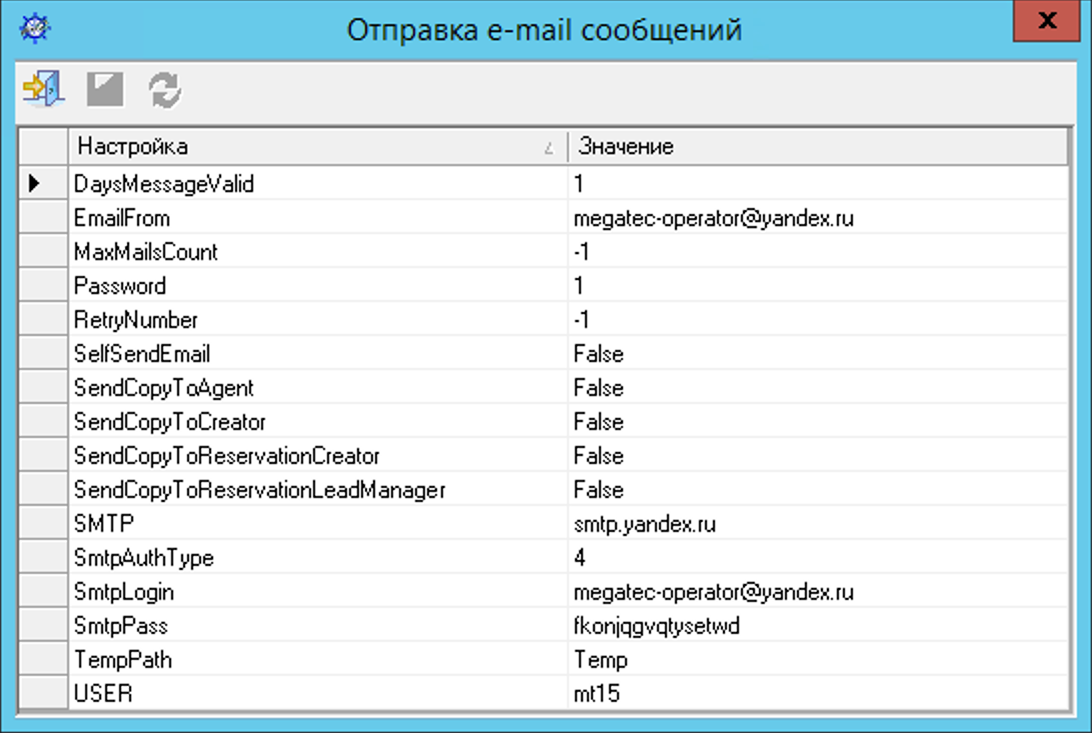Select the SMTP value smtp.yandex.ru
This screenshot has height=733, width=1092.
point(645,524)
